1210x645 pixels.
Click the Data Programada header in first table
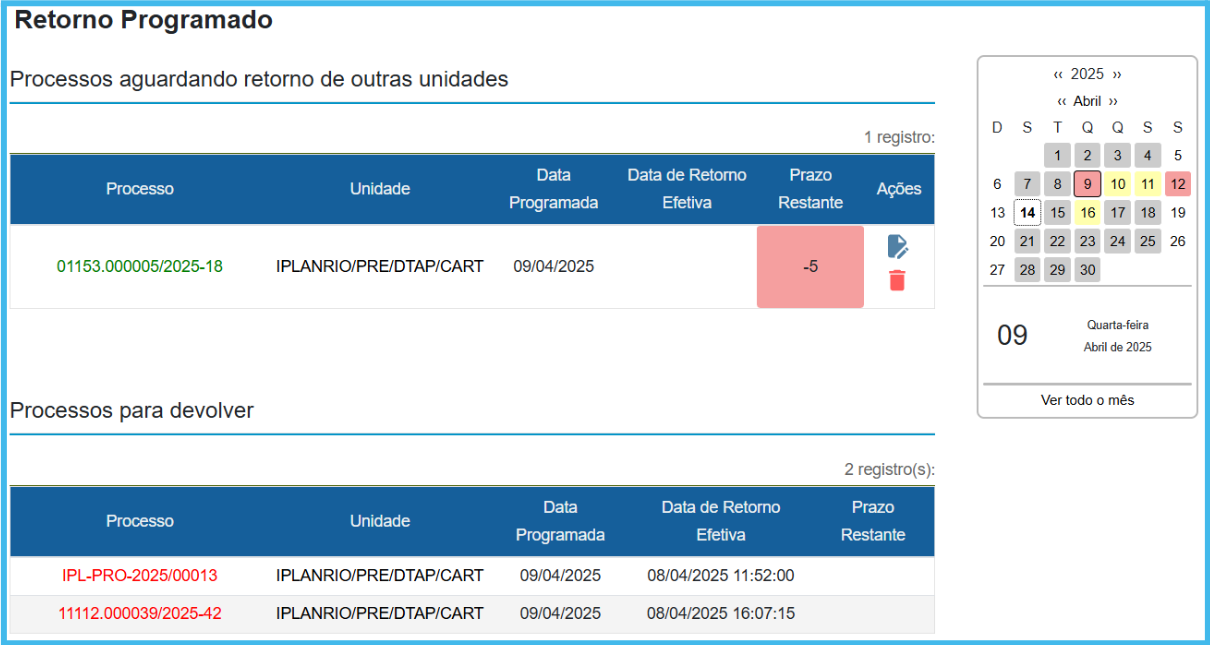[553, 189]
